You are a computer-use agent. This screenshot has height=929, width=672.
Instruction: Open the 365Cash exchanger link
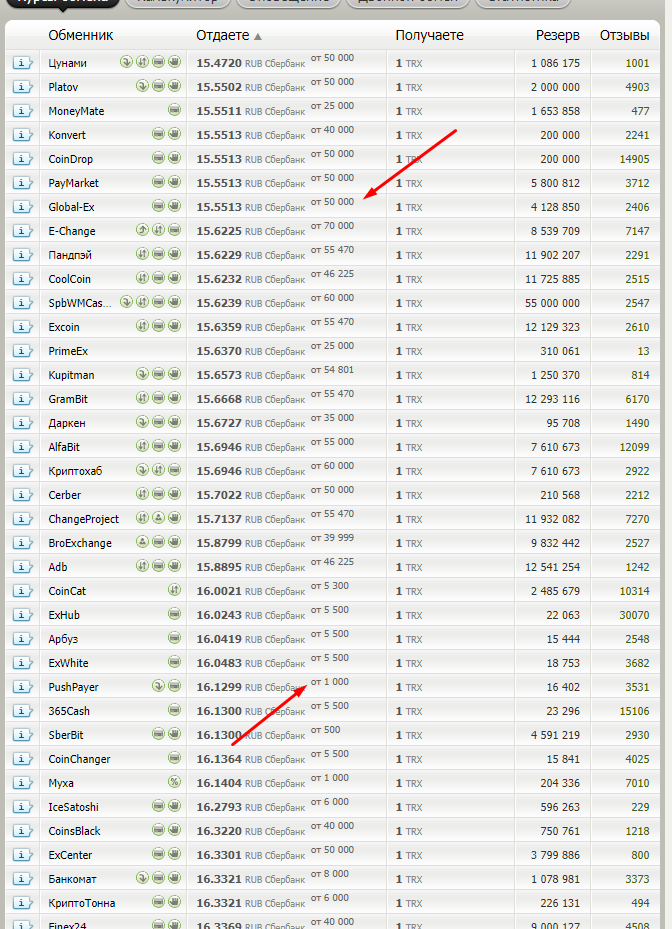tap(69, 711)
